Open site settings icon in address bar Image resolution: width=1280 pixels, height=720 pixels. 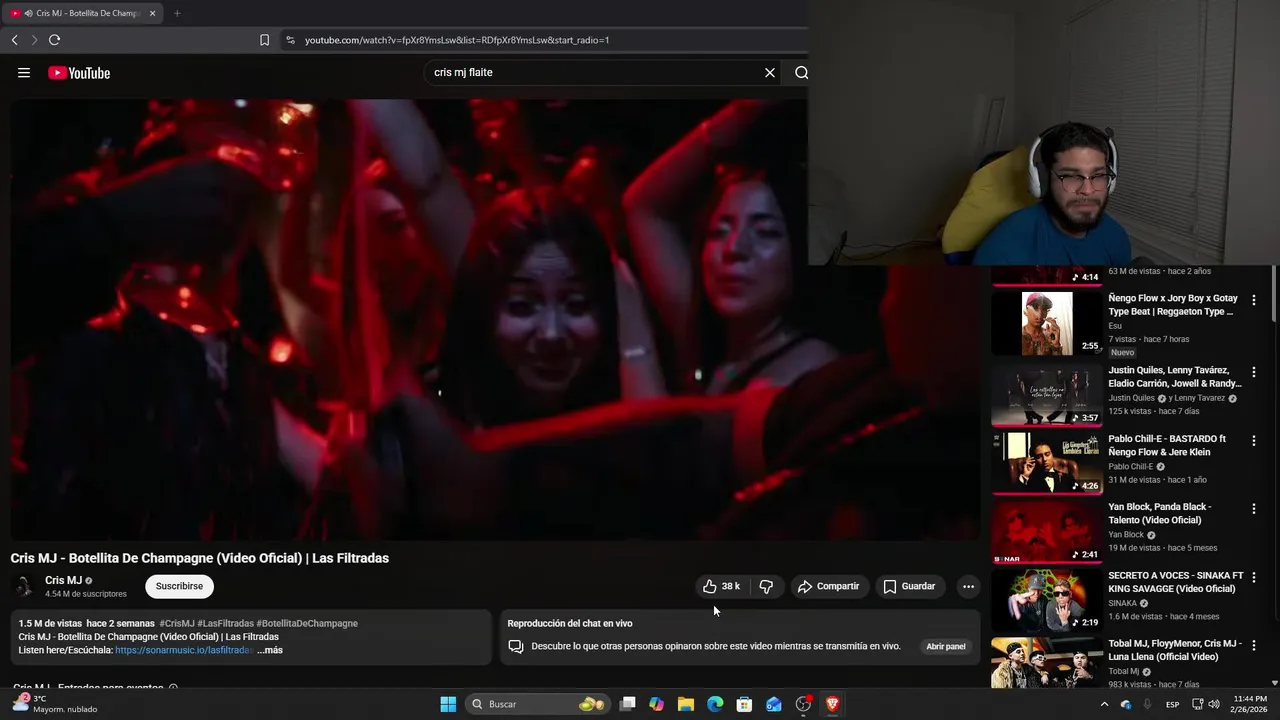(x=290, y=40)
